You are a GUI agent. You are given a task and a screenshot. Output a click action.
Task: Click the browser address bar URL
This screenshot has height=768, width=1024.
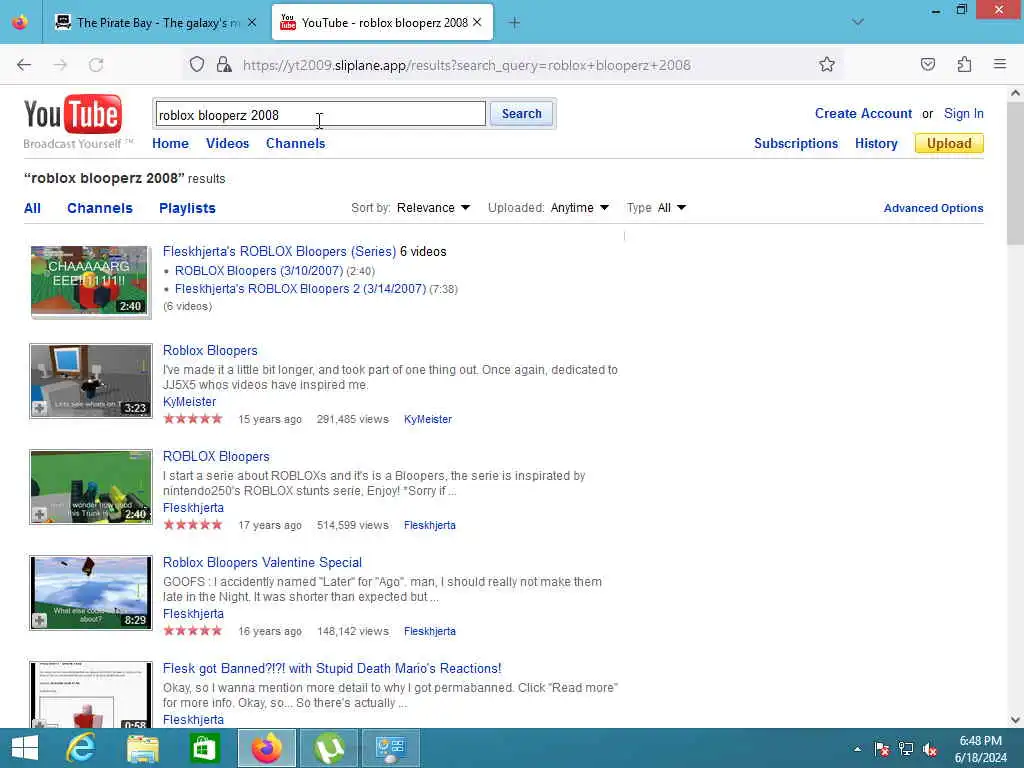[466, 65]
